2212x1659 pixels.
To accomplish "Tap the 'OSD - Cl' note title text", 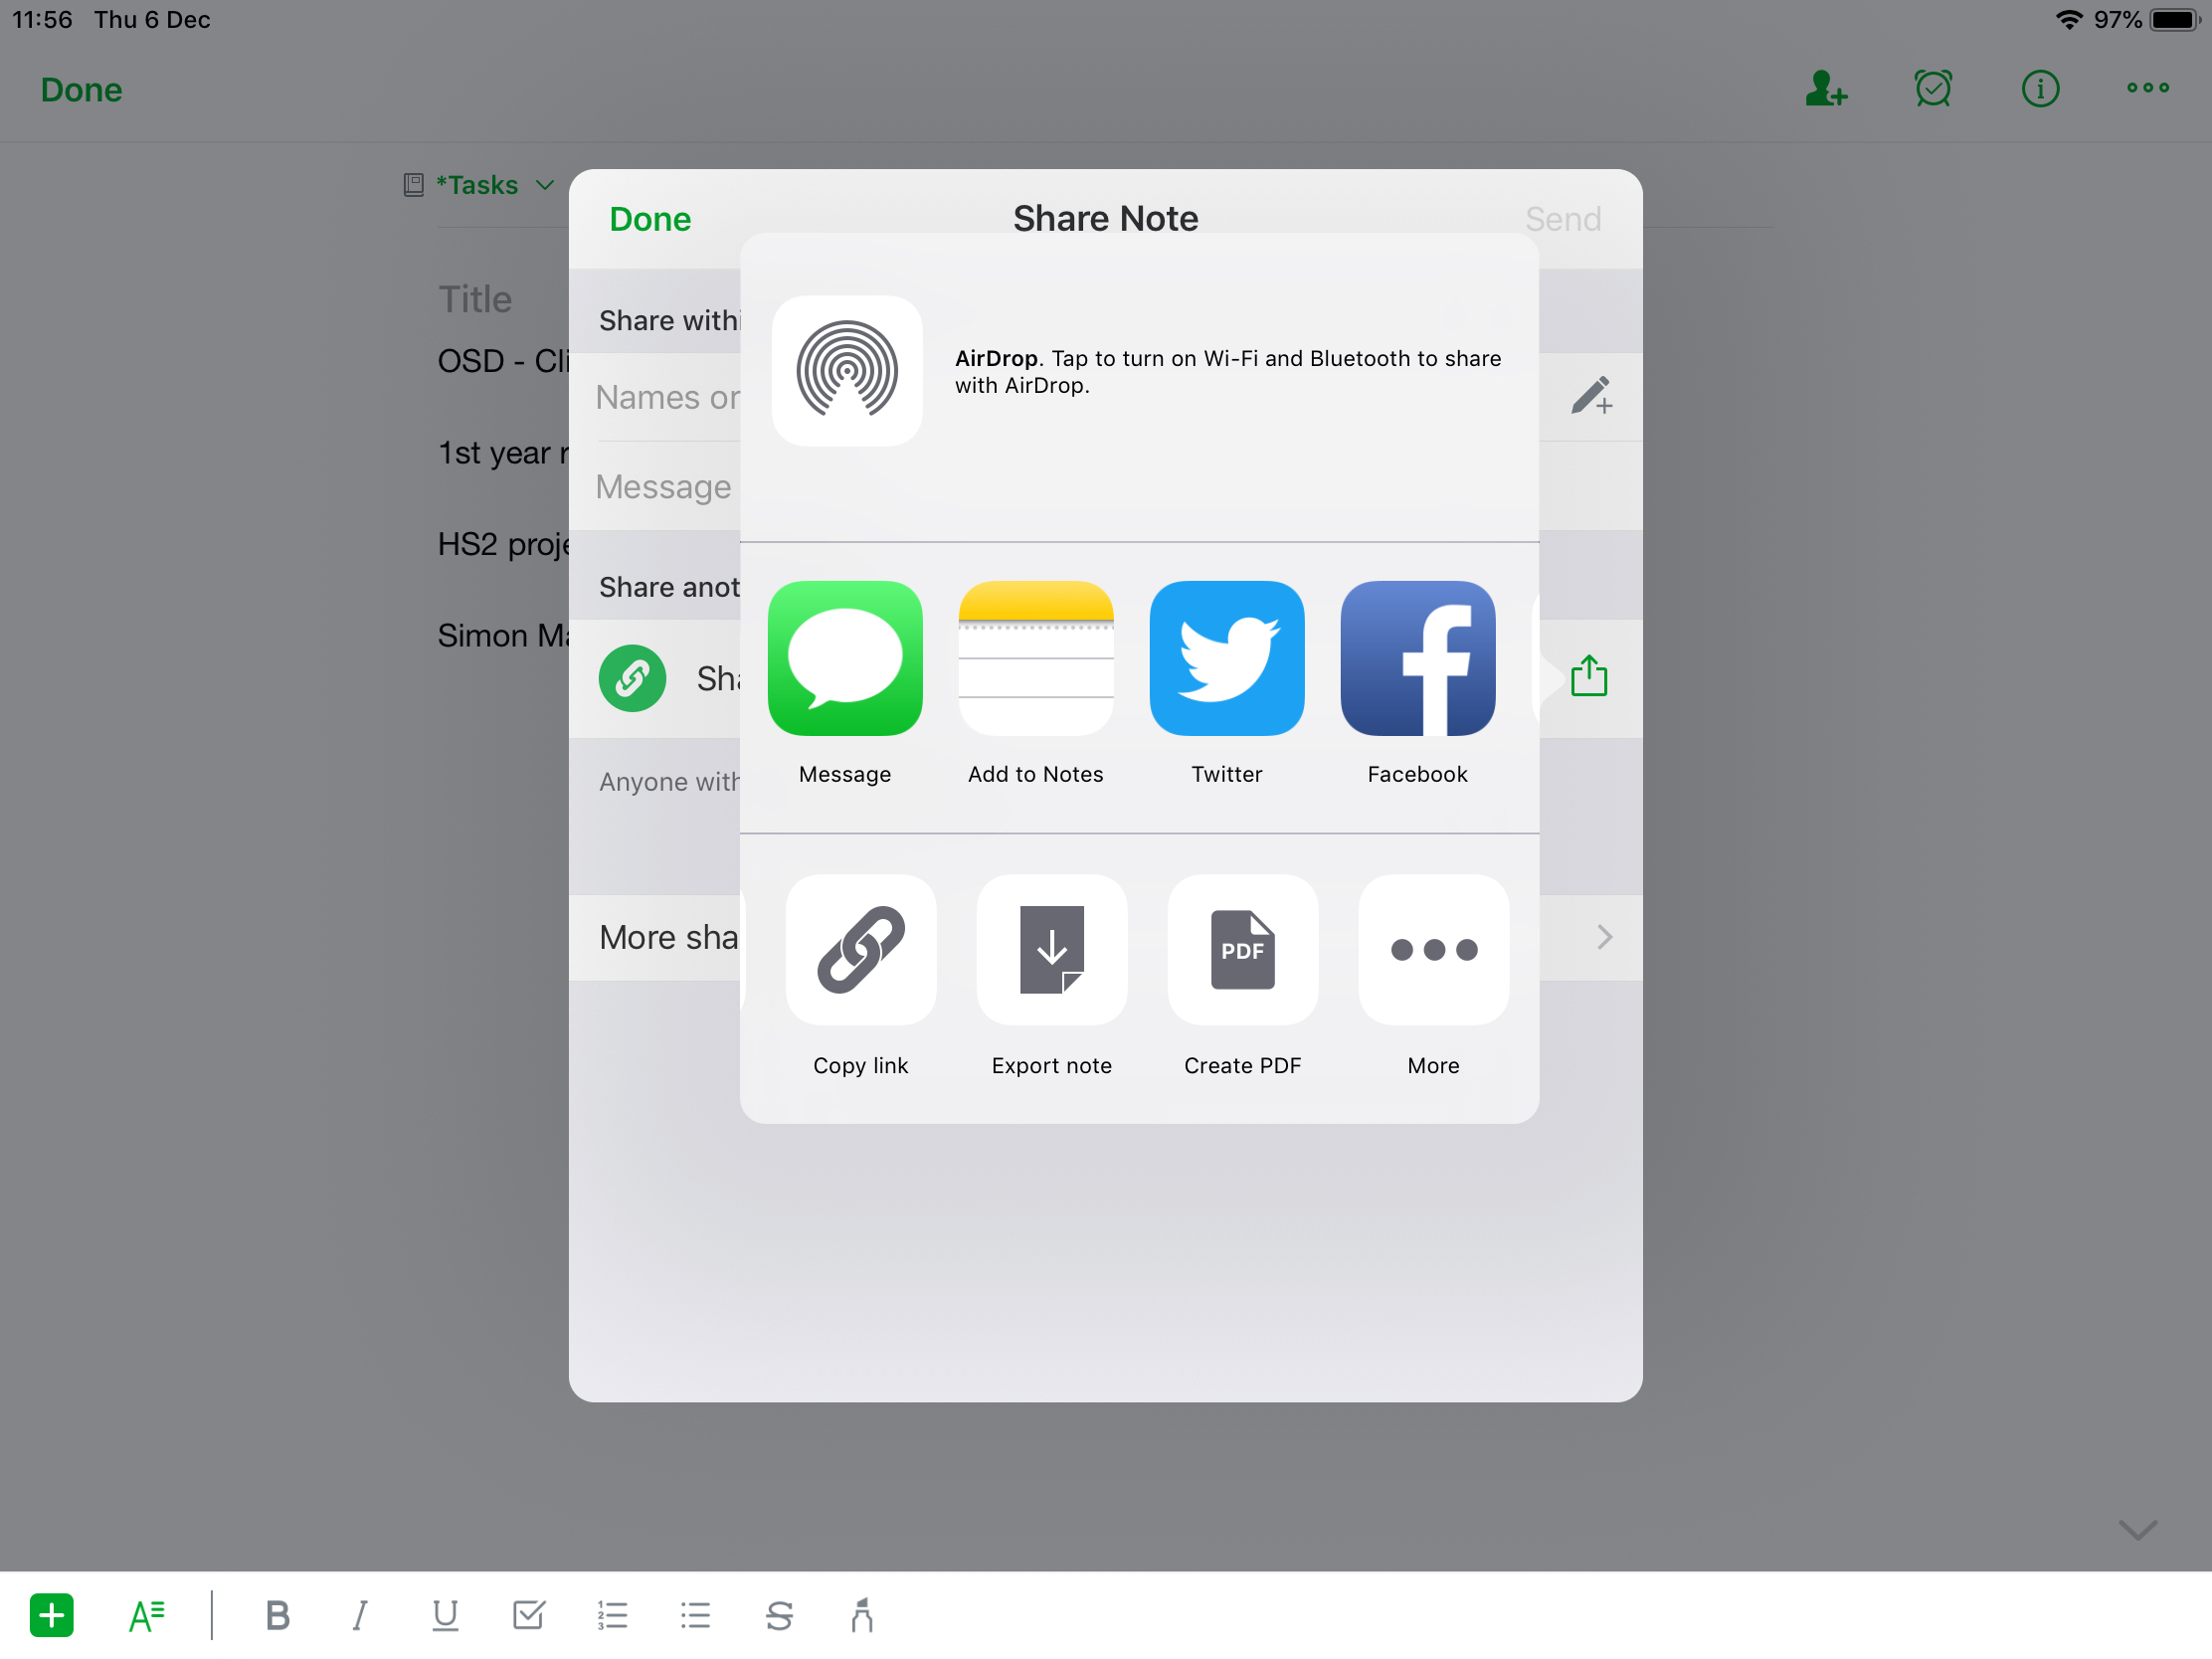I will tap(504, 361).
